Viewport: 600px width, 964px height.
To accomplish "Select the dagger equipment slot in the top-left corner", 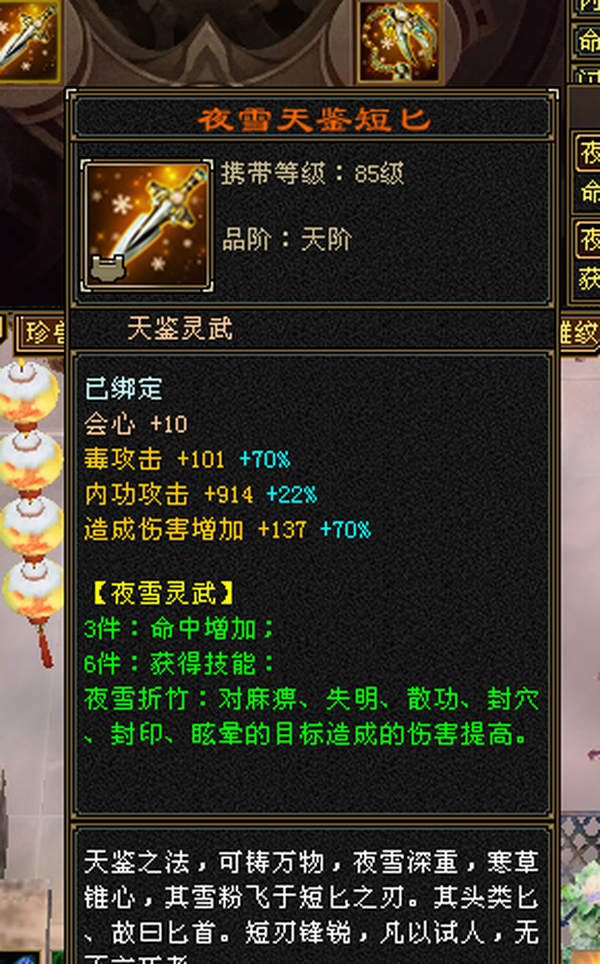I will point(28,40).
